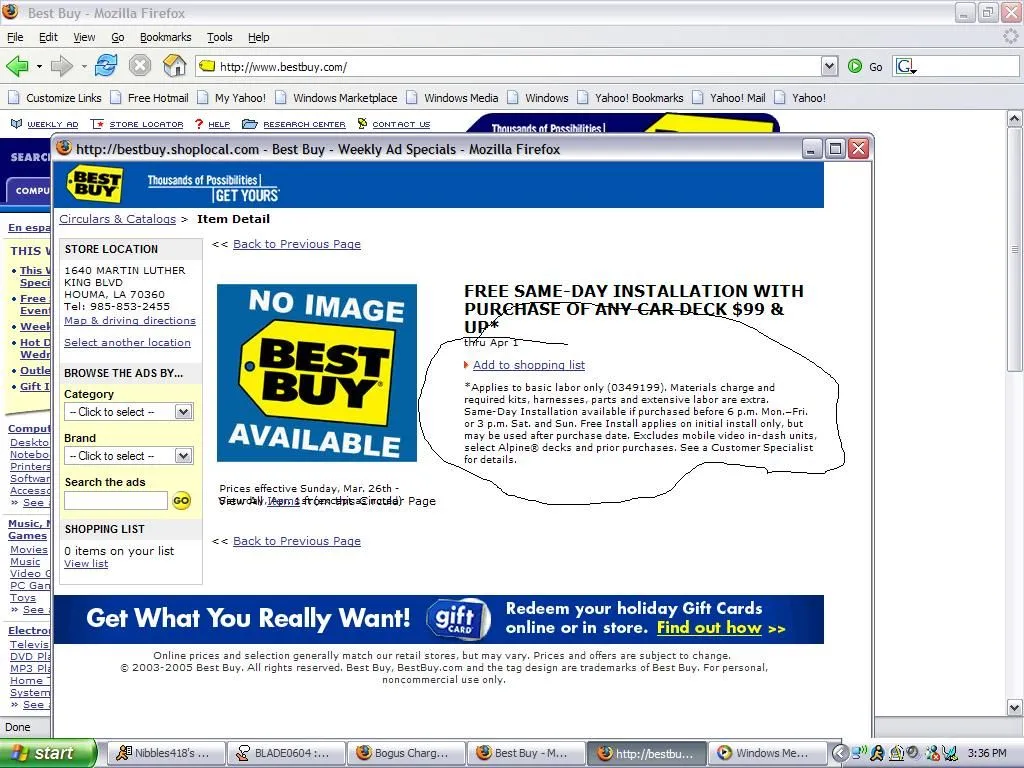Click the Toys link in background sidebar
Screen dimensions: 1024x768
[23, 598]
